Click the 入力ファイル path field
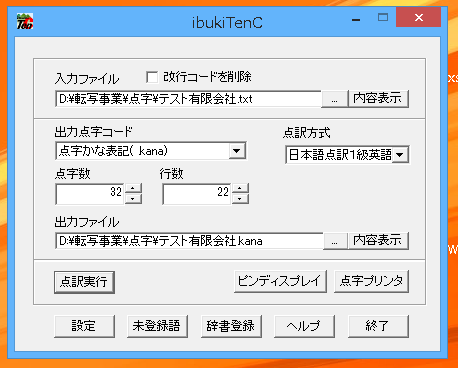This screenshot has height=368, width=458. pos(188,99)
